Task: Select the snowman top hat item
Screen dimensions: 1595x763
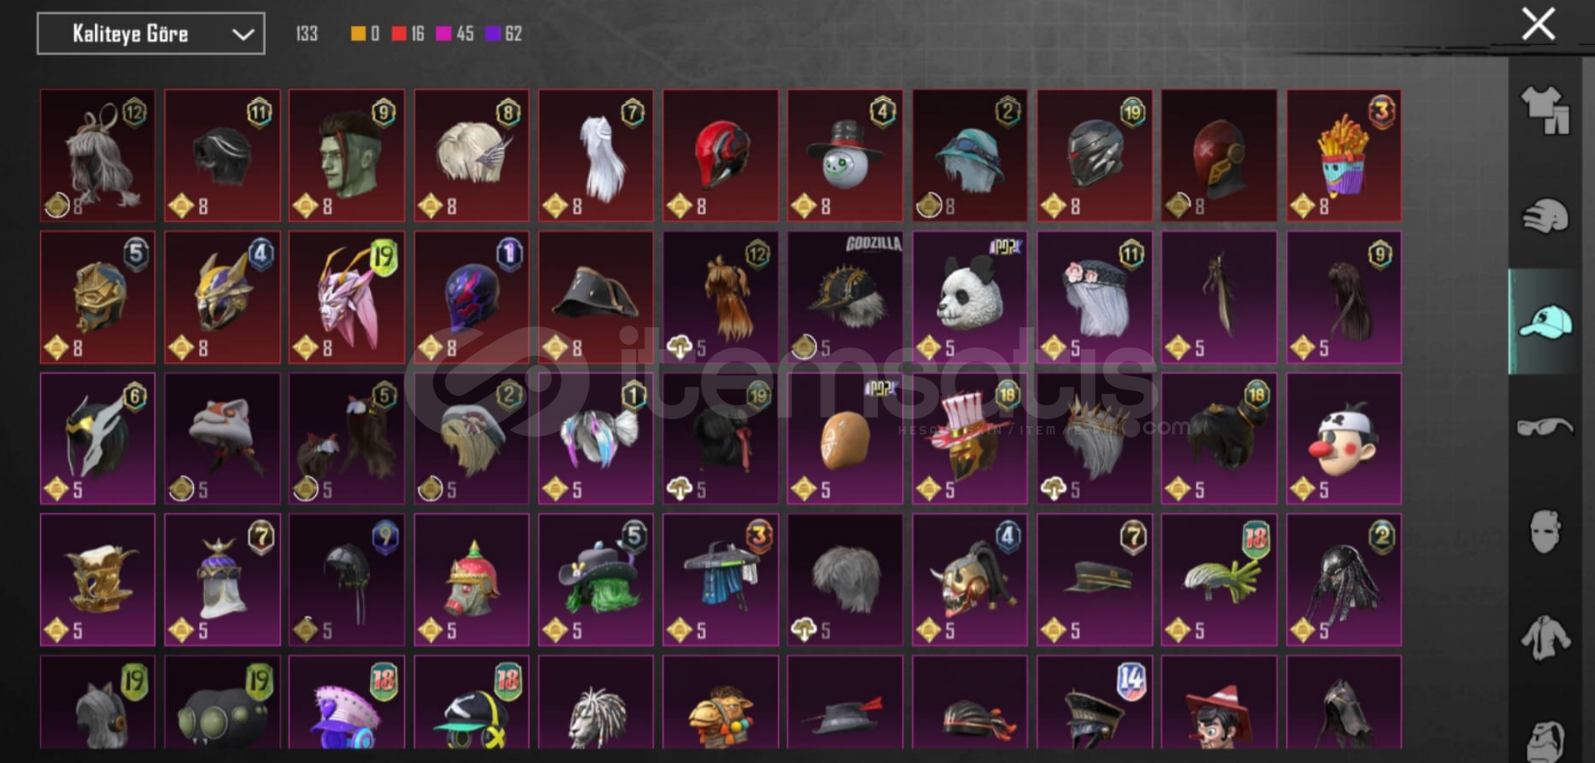Action: 845,156
